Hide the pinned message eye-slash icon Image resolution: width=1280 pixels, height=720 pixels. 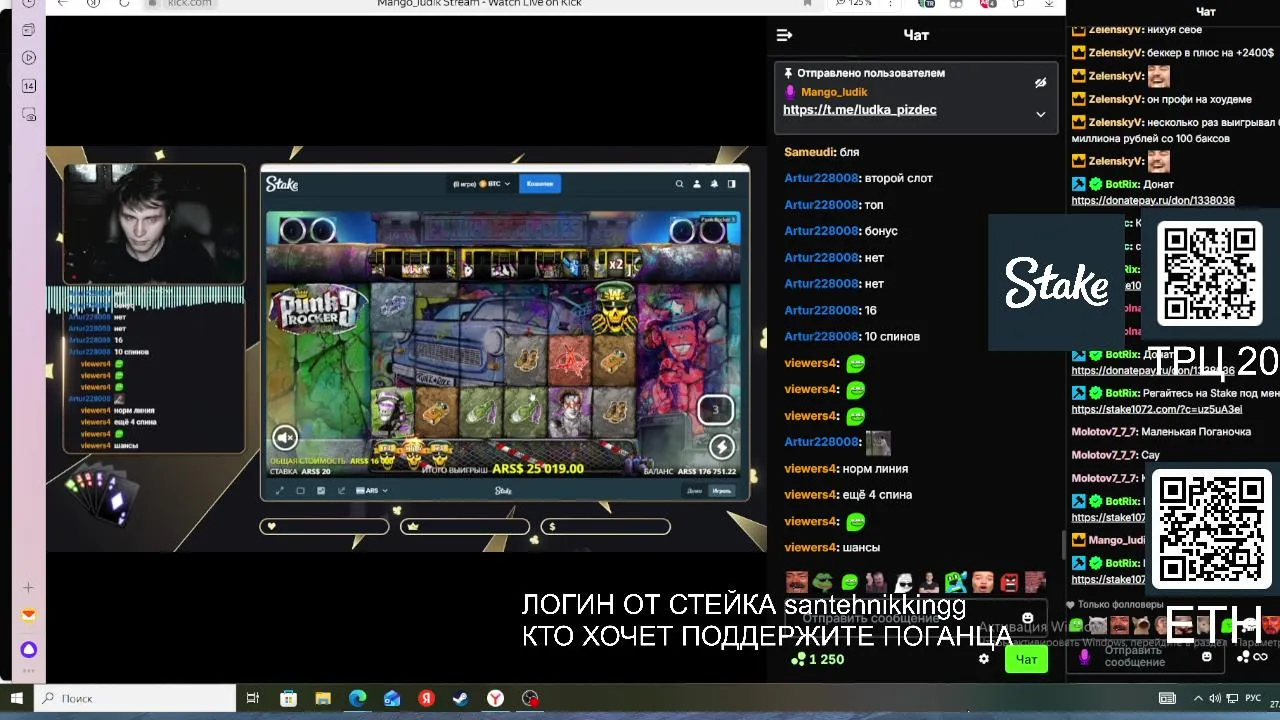(x=1040, y=83)
